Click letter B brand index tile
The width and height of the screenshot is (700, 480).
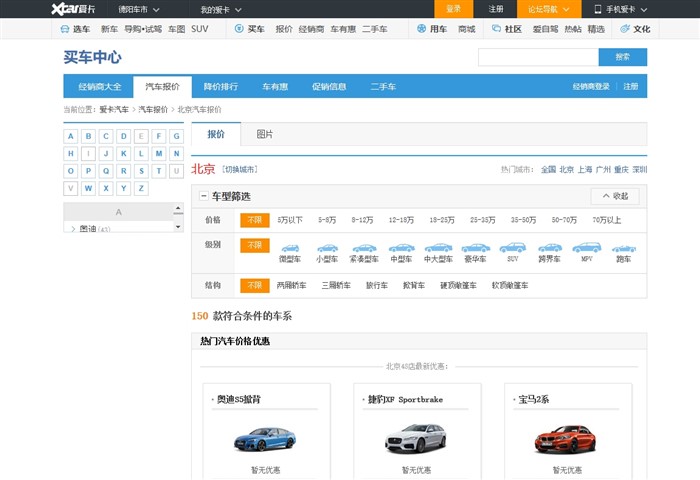point(88,136)
